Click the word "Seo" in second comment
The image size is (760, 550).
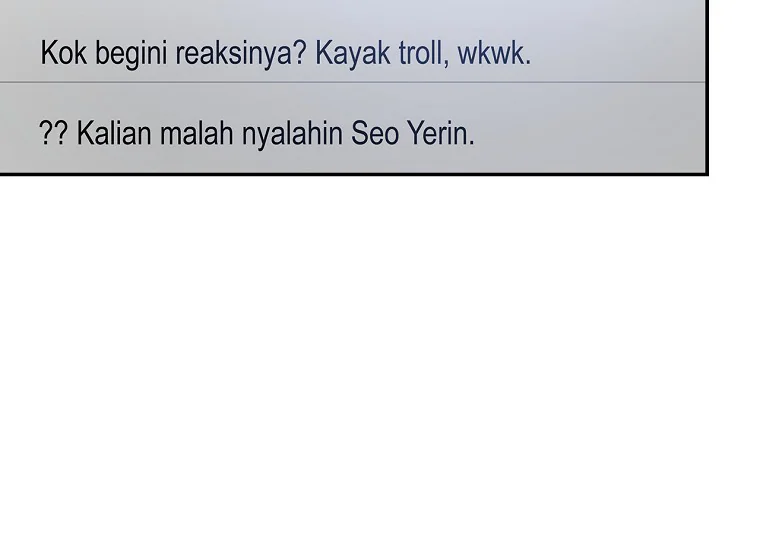point(374,133)
